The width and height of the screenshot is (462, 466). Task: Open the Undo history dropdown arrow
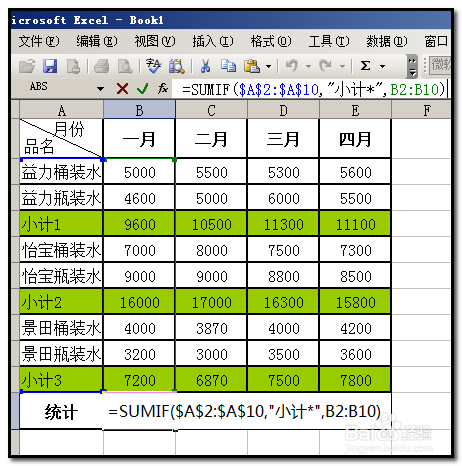pyautogui.click(x=308, y=66)
